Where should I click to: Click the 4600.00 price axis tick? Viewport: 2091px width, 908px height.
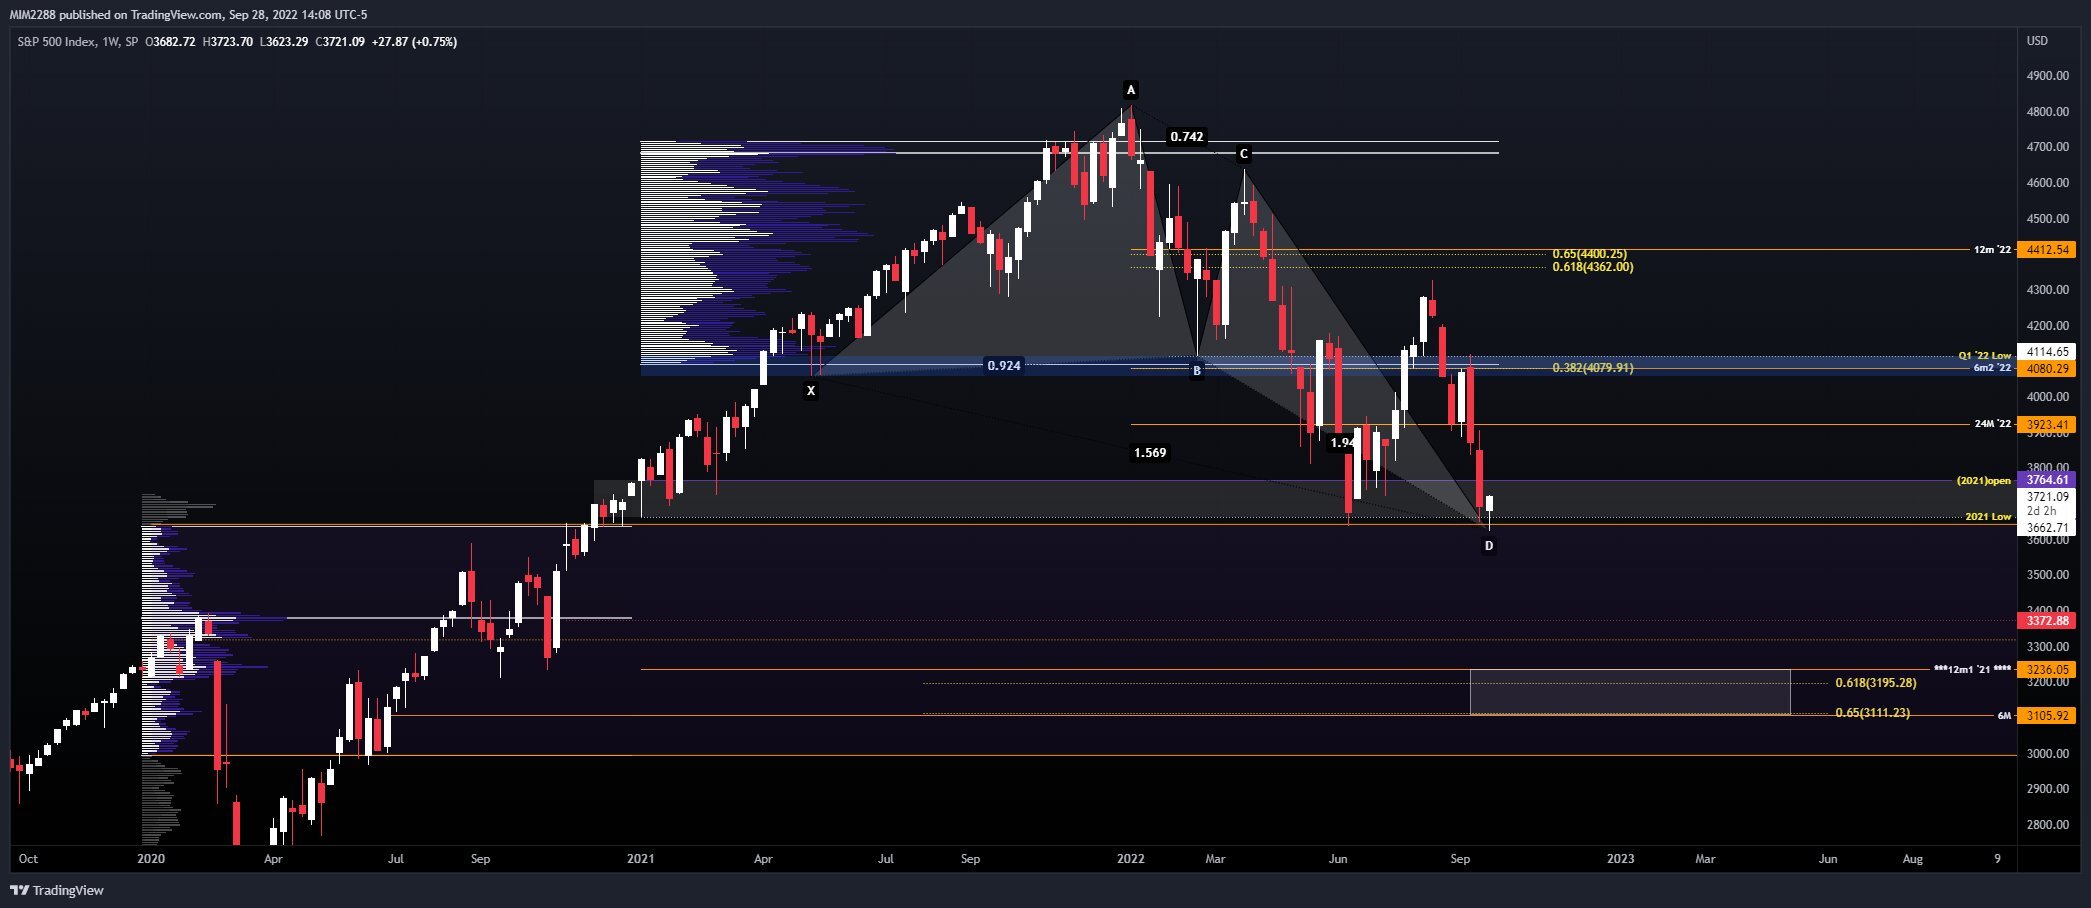pos(2047,183)
